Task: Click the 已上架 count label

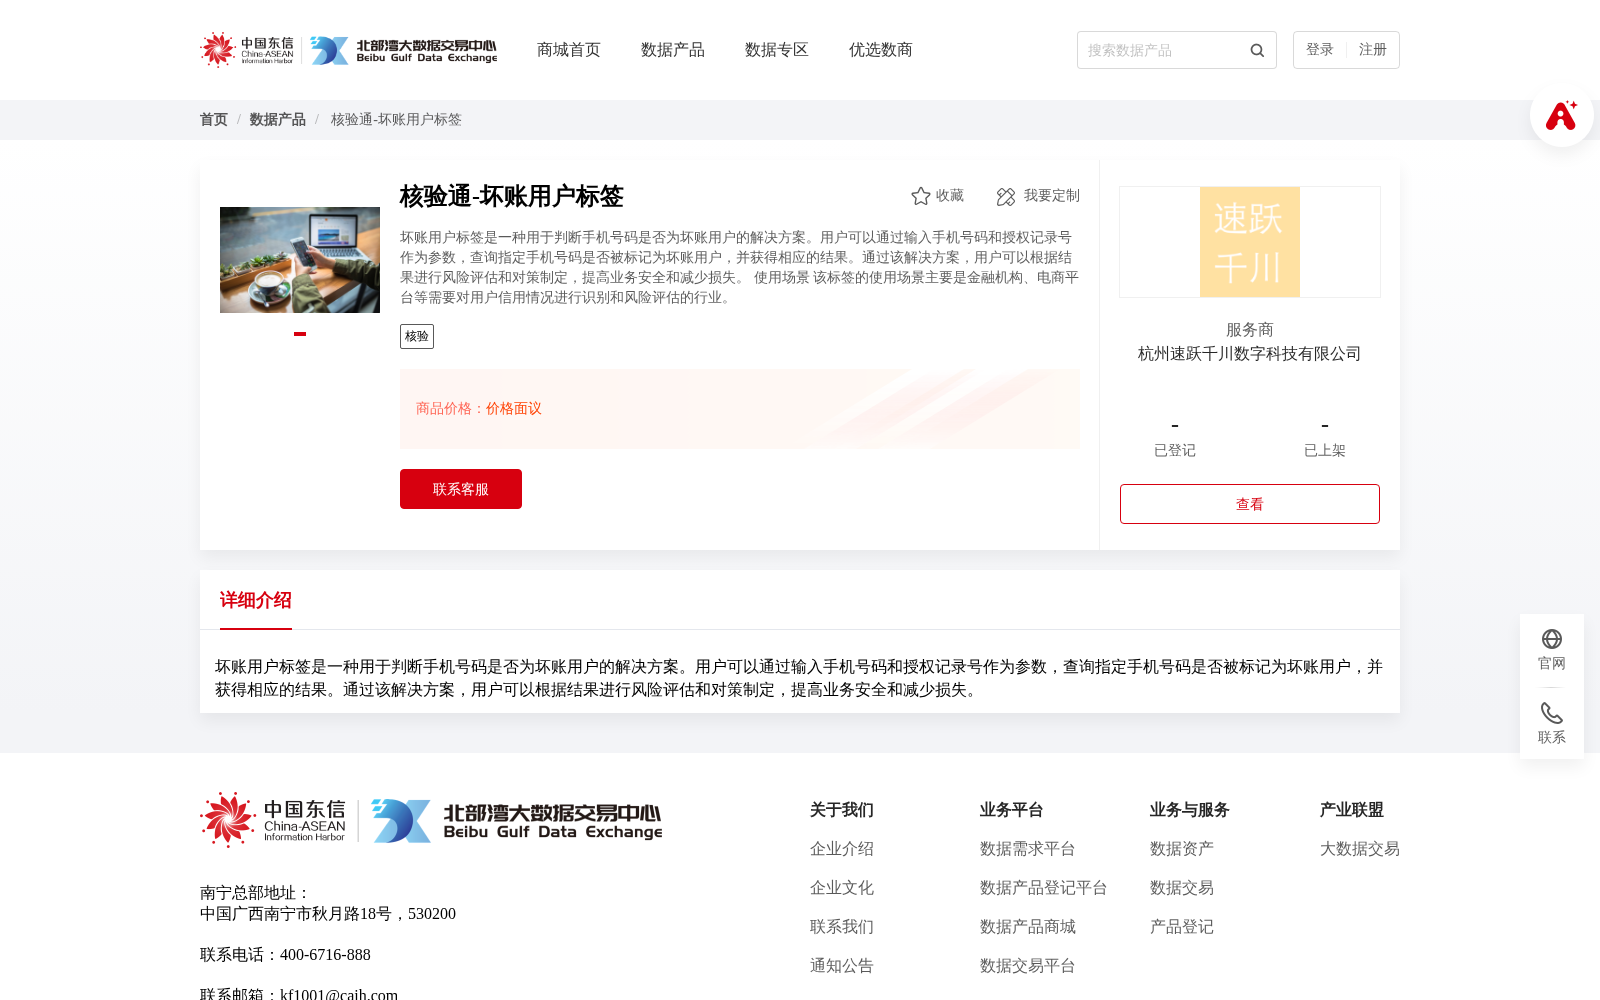Action: point(1325,451)
